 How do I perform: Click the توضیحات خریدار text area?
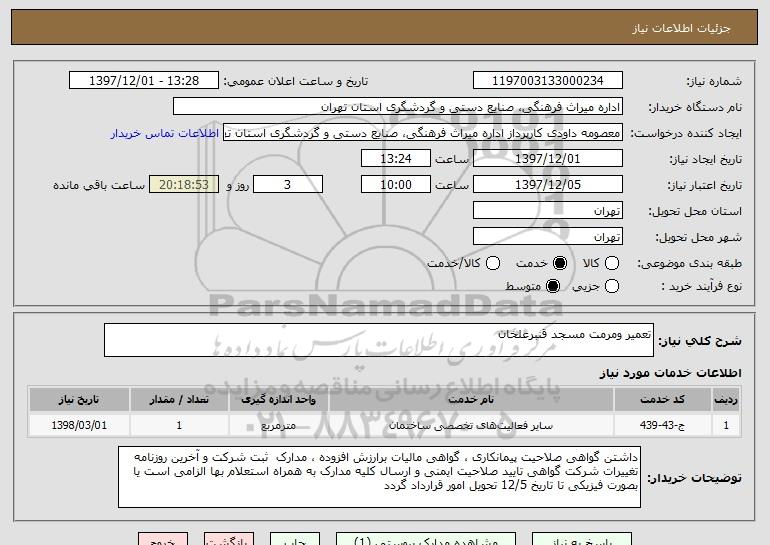click(x=379, y=477)
